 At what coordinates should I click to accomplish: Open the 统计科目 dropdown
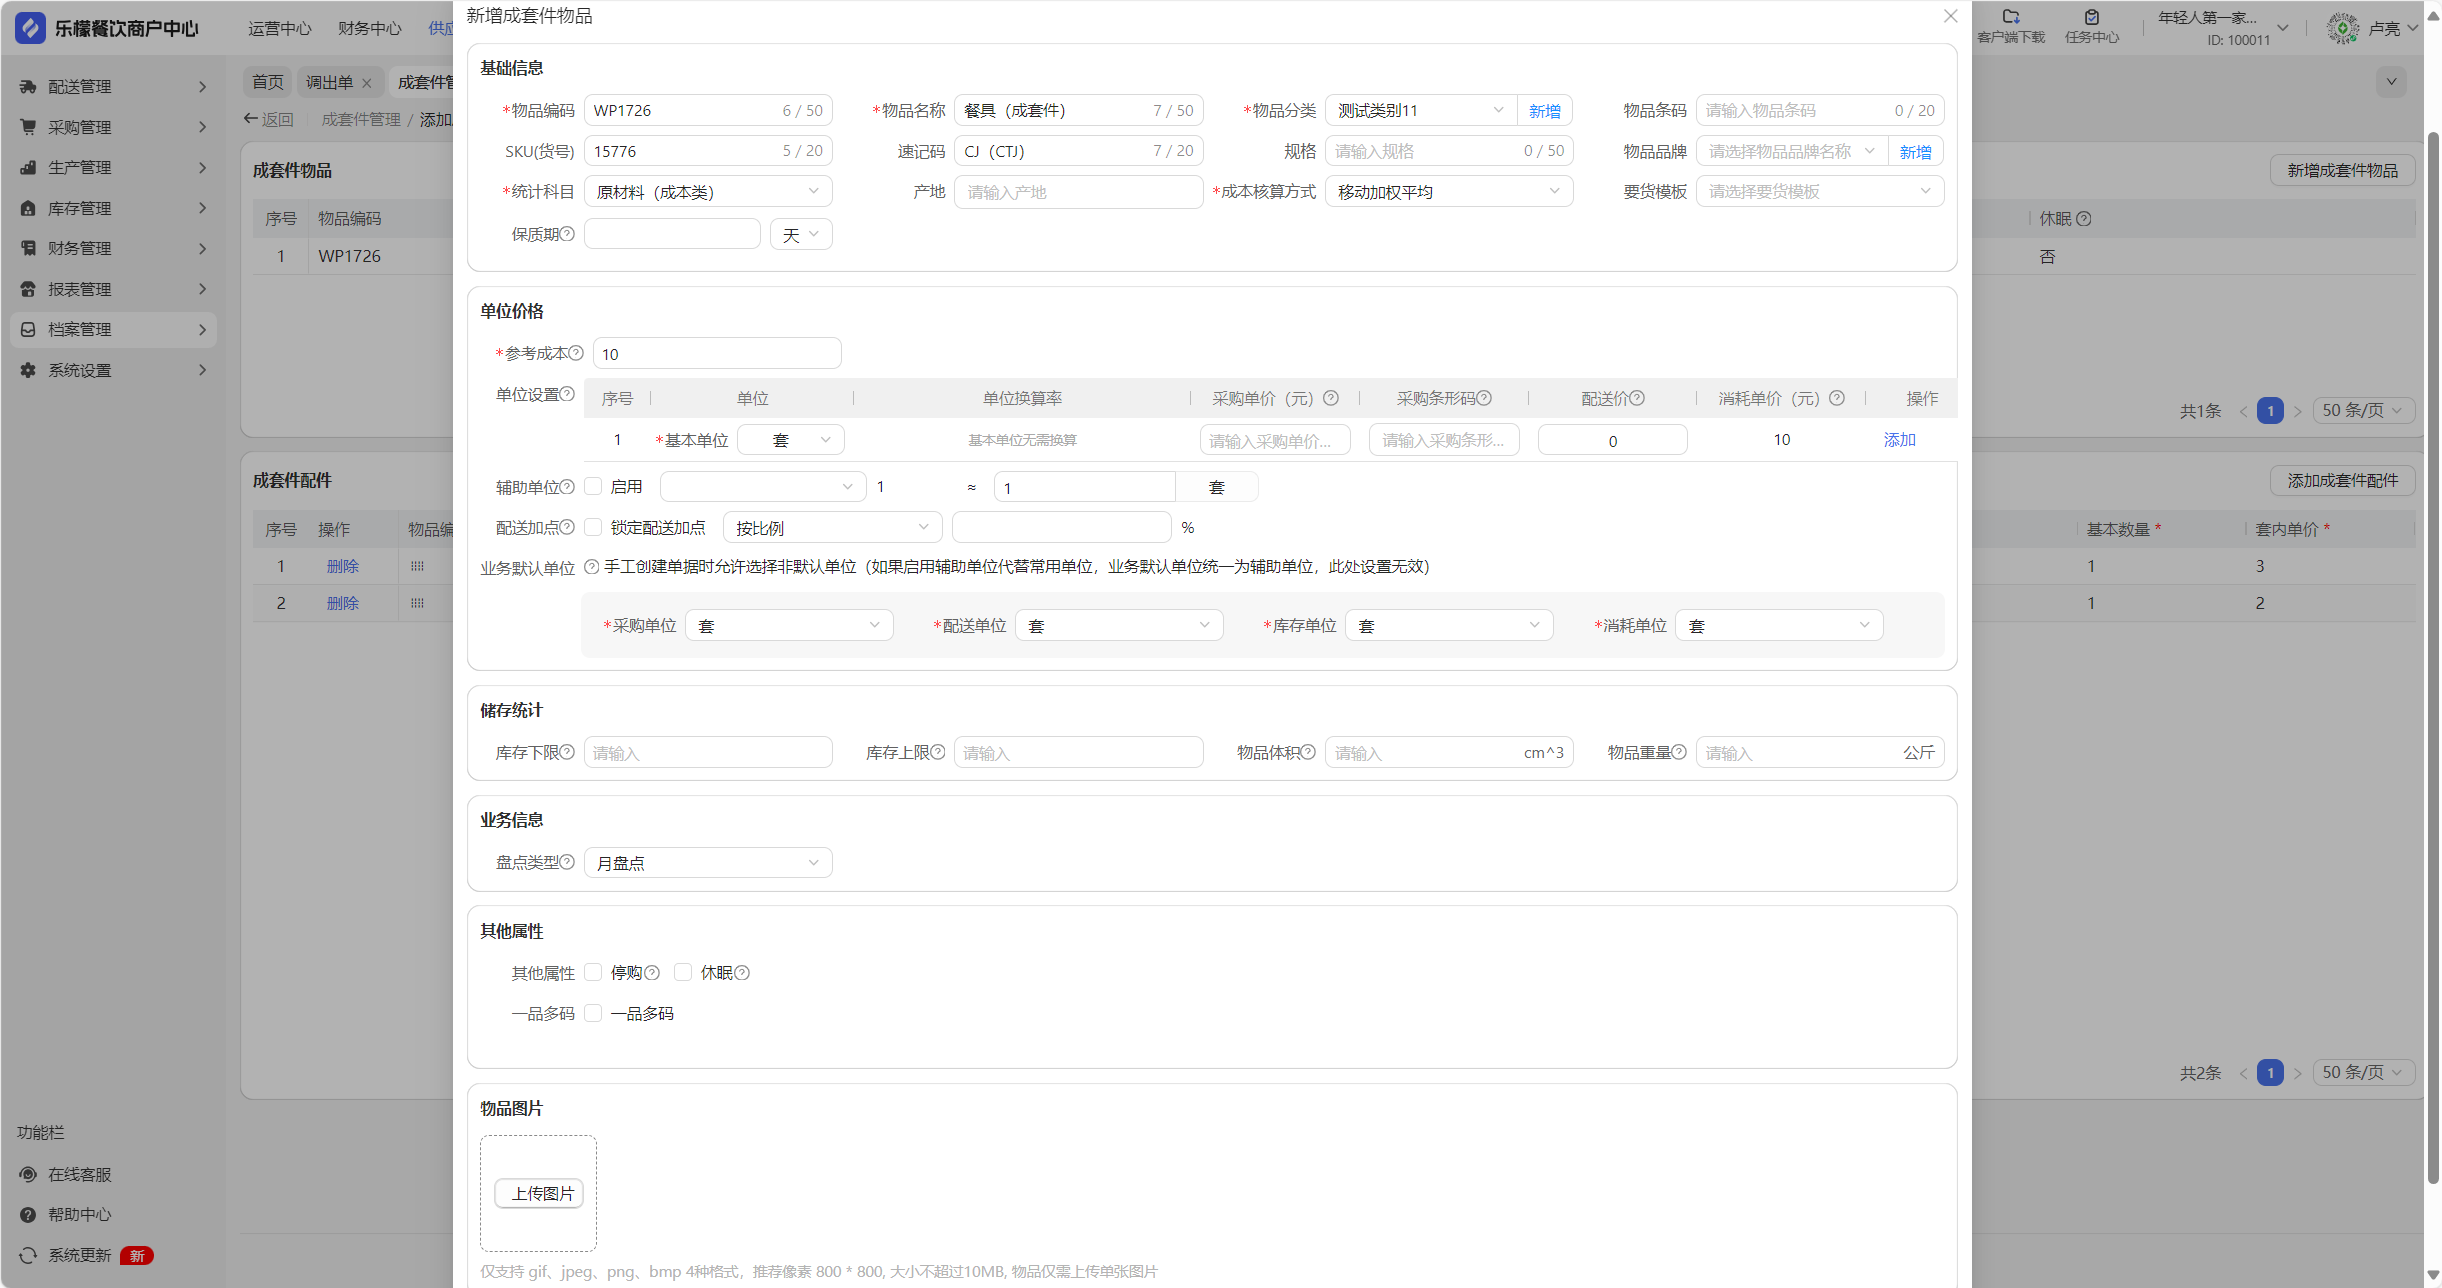(707, 192)
